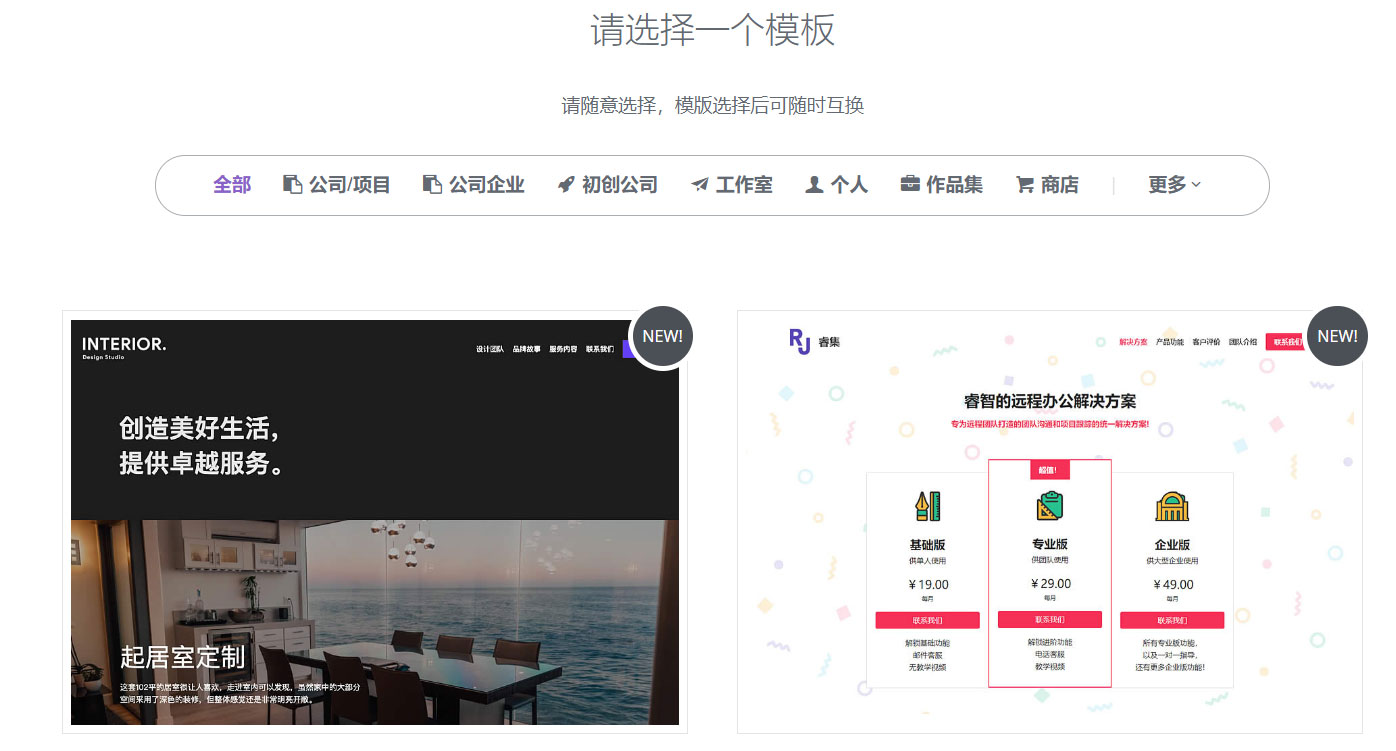Expand the 更多 dropdown menu
Viewport: 1396px width, 751px height.
[1172, 185]
